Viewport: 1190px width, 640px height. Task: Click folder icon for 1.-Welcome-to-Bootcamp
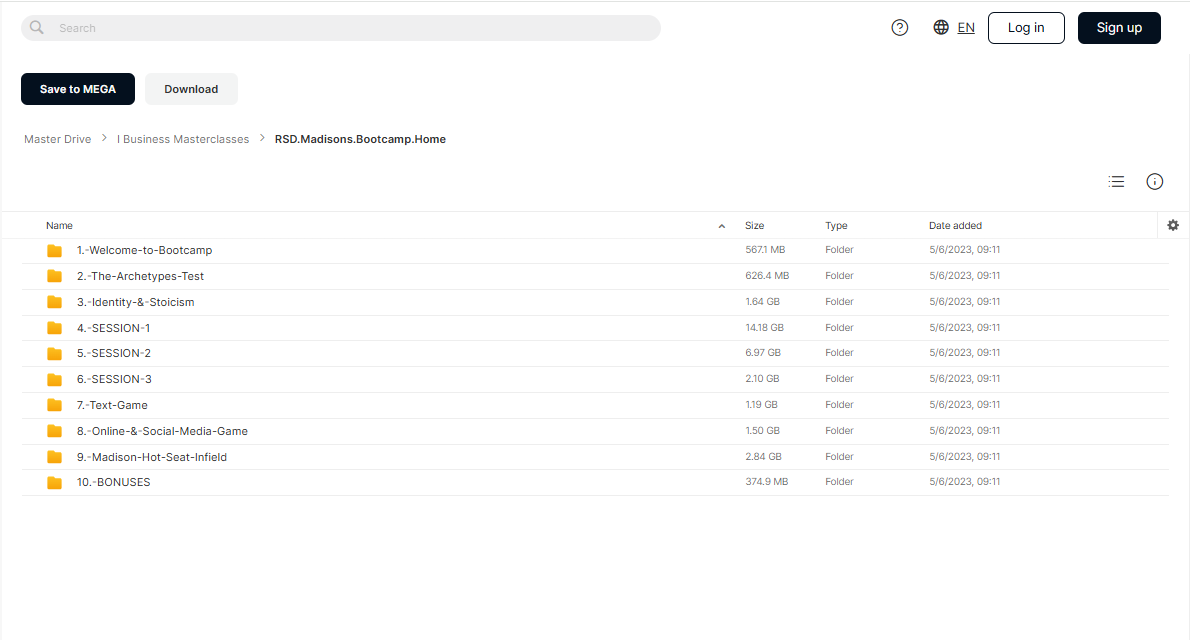pyautogui.click(x=55, y=251)
